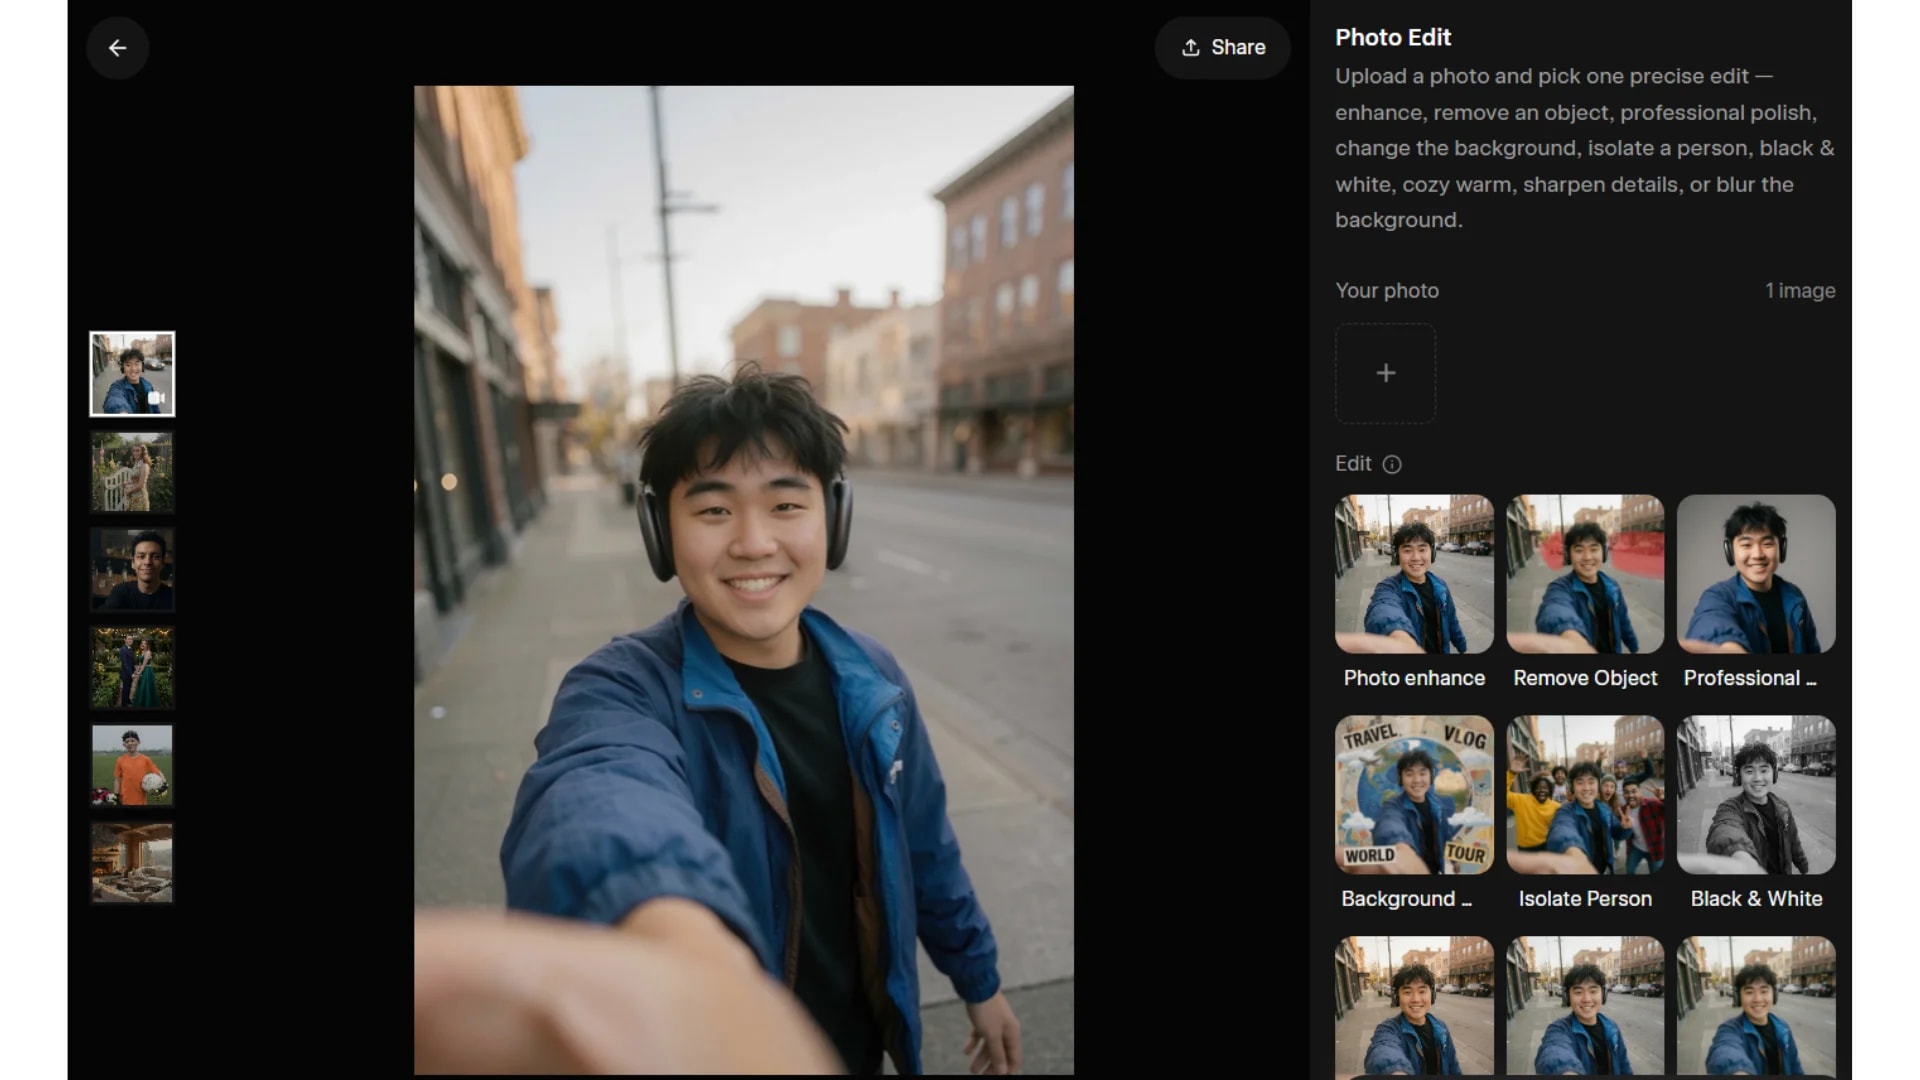Choose the Professional polish edit

click(x=1756, y=574)
